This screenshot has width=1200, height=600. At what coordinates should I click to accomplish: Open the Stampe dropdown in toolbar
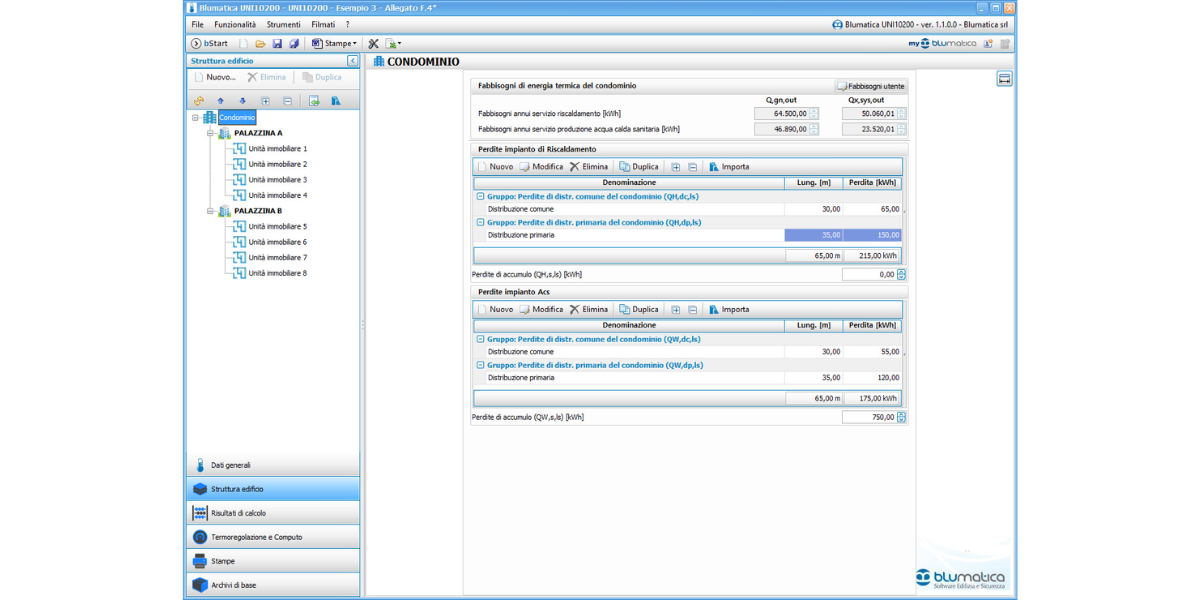click(x=333, y=44)
